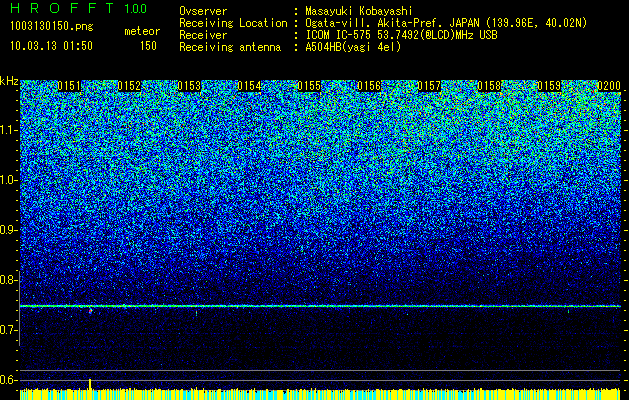Click the 0.8 kHz axis label

[9, 280]
